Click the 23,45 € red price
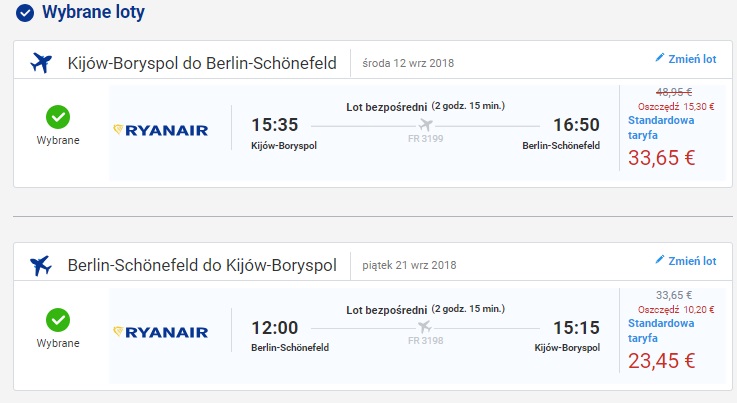 [661, 360]
